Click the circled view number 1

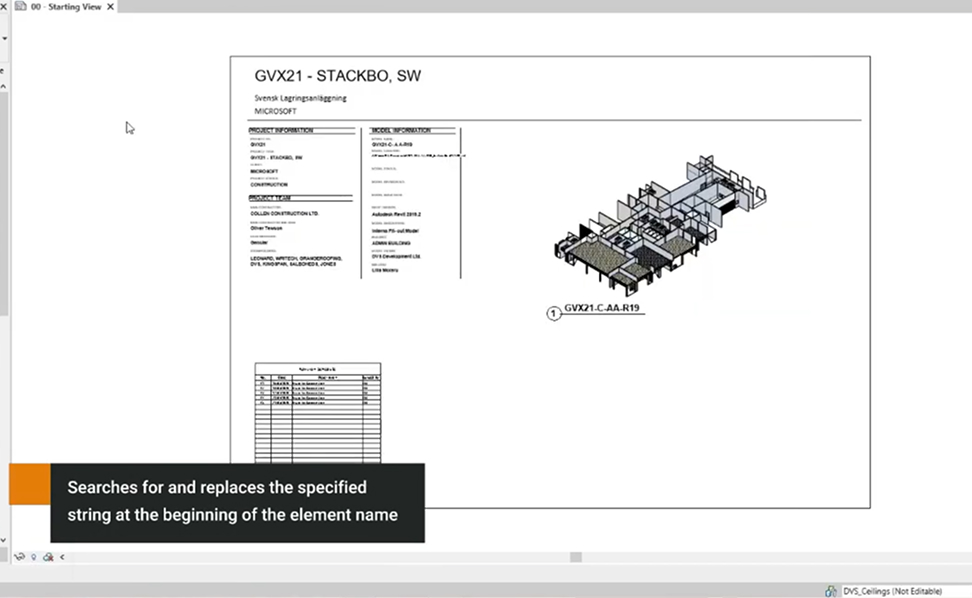point(554,314)
